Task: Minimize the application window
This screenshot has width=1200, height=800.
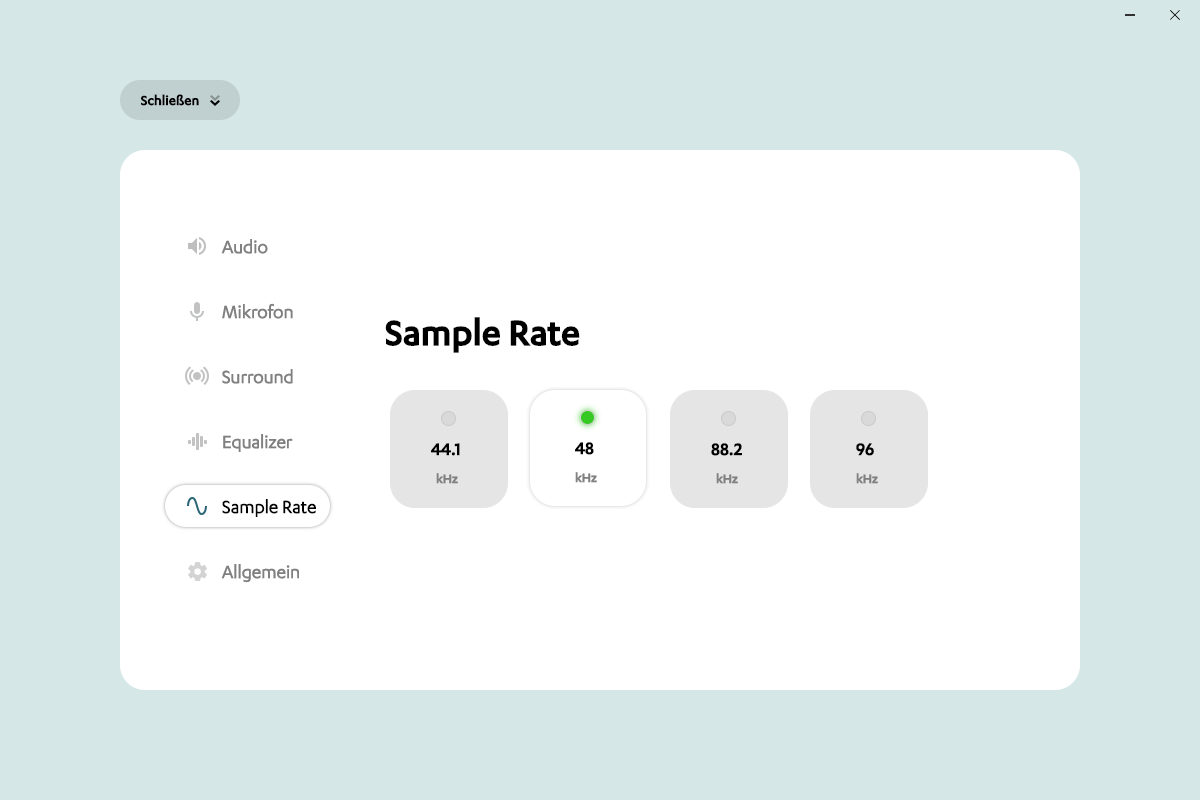Action: coord(1130,15)
